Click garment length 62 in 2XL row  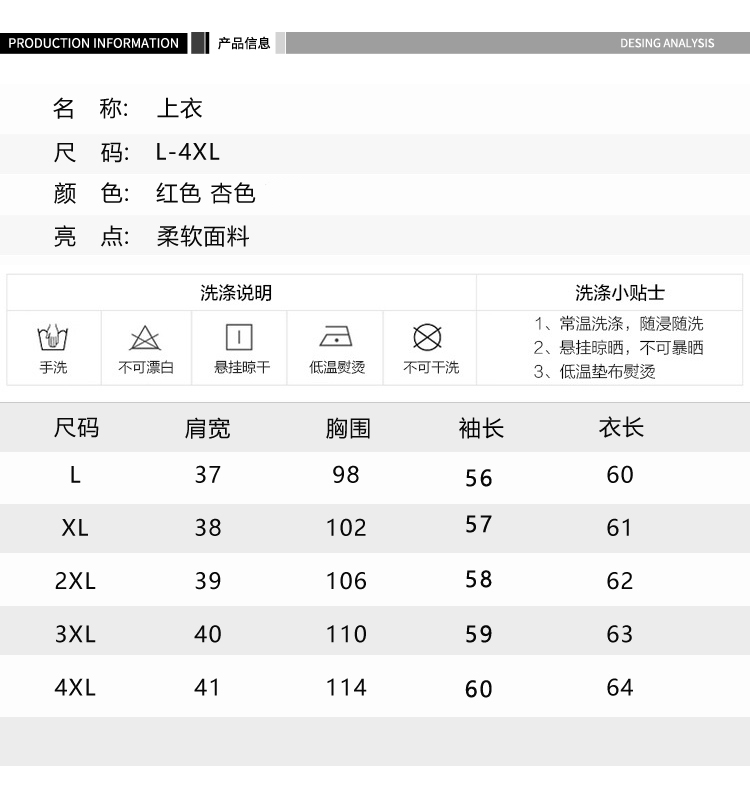tap(619, 581)
